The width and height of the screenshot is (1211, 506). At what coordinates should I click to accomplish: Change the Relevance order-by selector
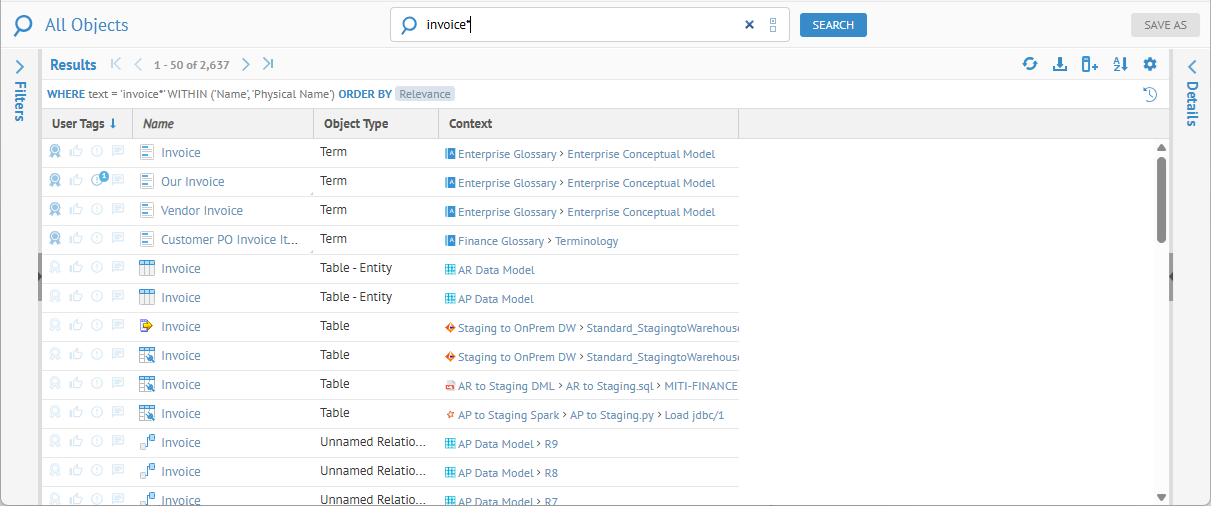point(425,94)
